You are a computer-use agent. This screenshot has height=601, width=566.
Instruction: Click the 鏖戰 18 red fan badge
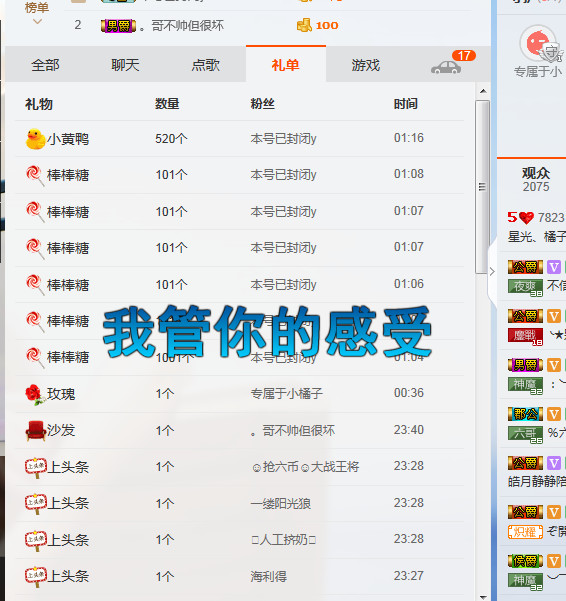[x=525, y=337]
